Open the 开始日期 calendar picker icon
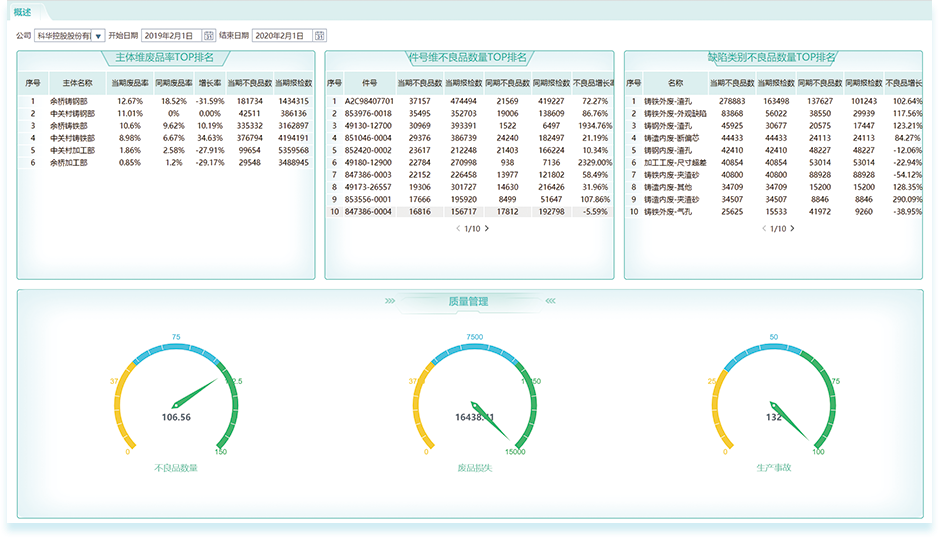Image resolution: width=939 pixels, height=538 pixels. 209,36
